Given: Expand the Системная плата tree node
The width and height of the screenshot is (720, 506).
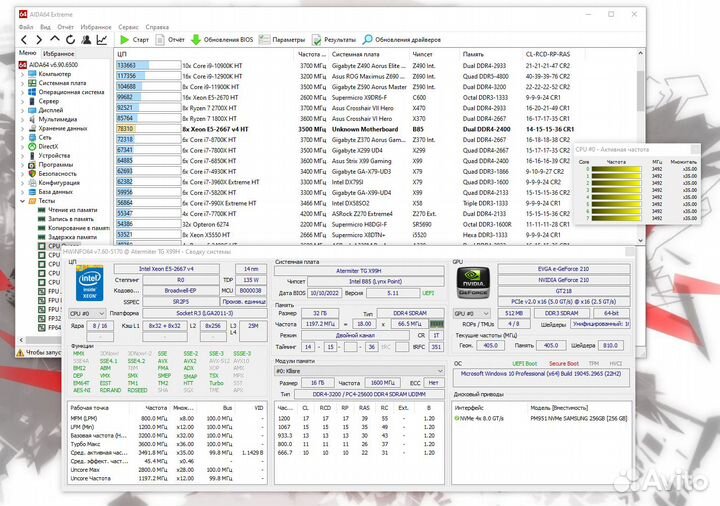Looking at the screenshot, I should [x=22, y=83].
